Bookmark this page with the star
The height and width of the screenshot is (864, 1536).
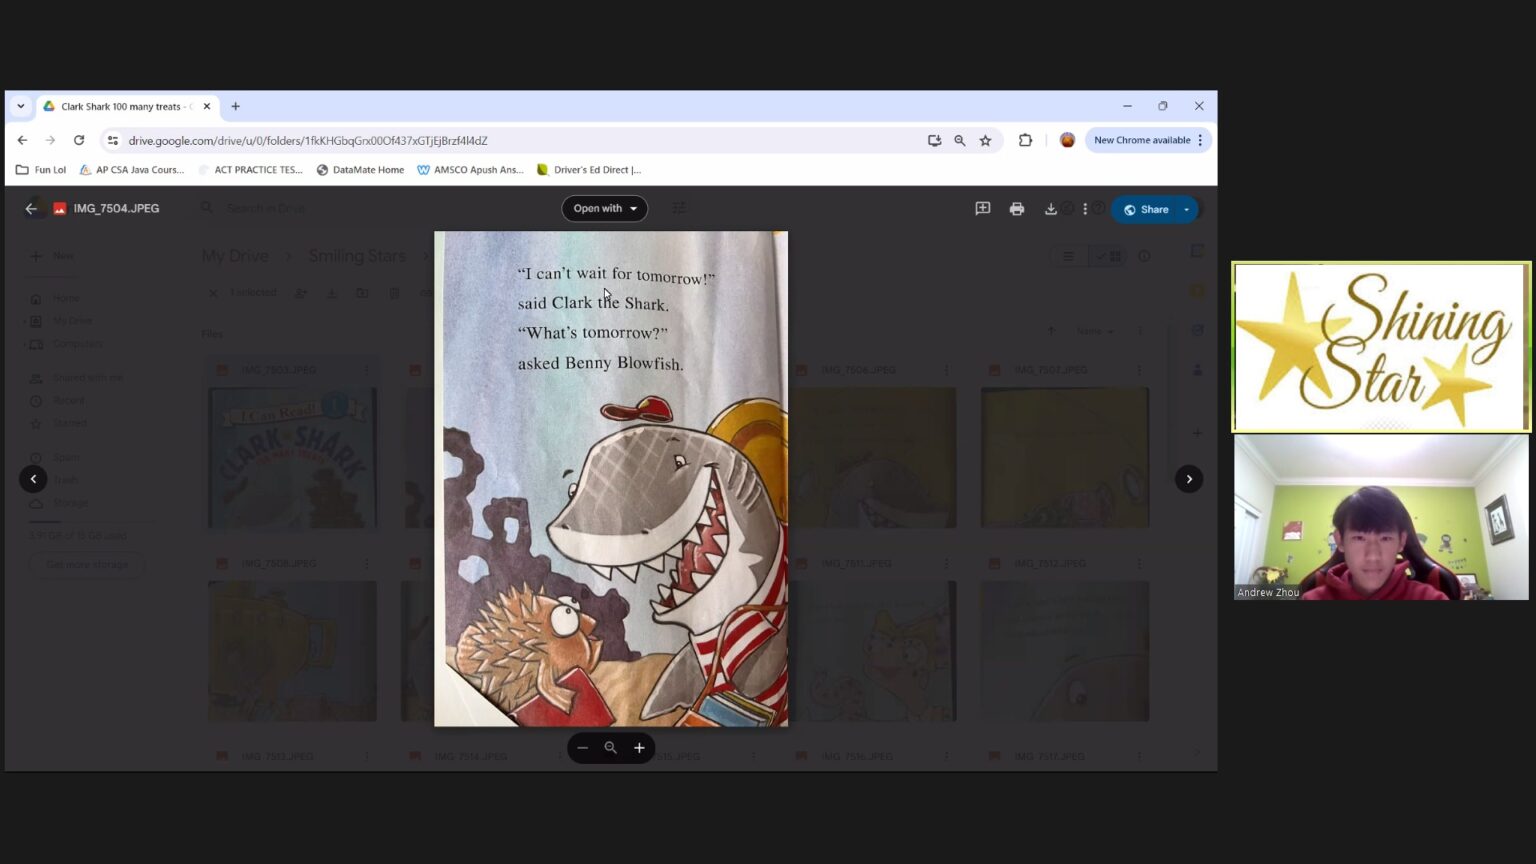point(986,141)
